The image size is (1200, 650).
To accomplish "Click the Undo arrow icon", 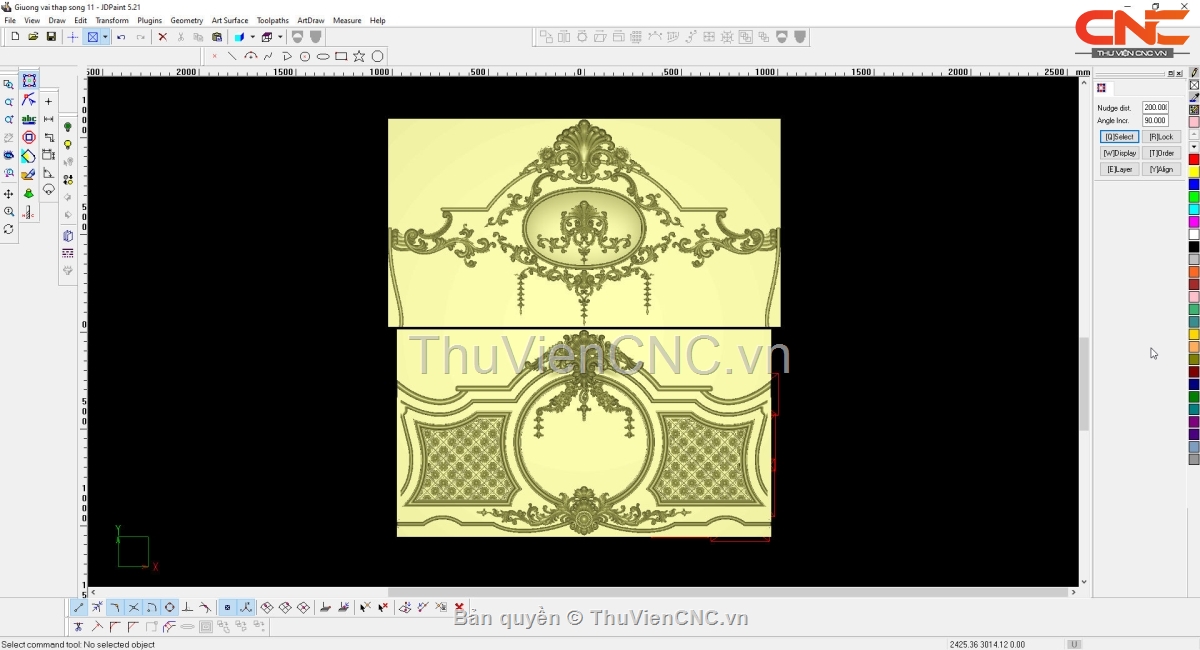I will pyautogui.click(x=121, y=37).
